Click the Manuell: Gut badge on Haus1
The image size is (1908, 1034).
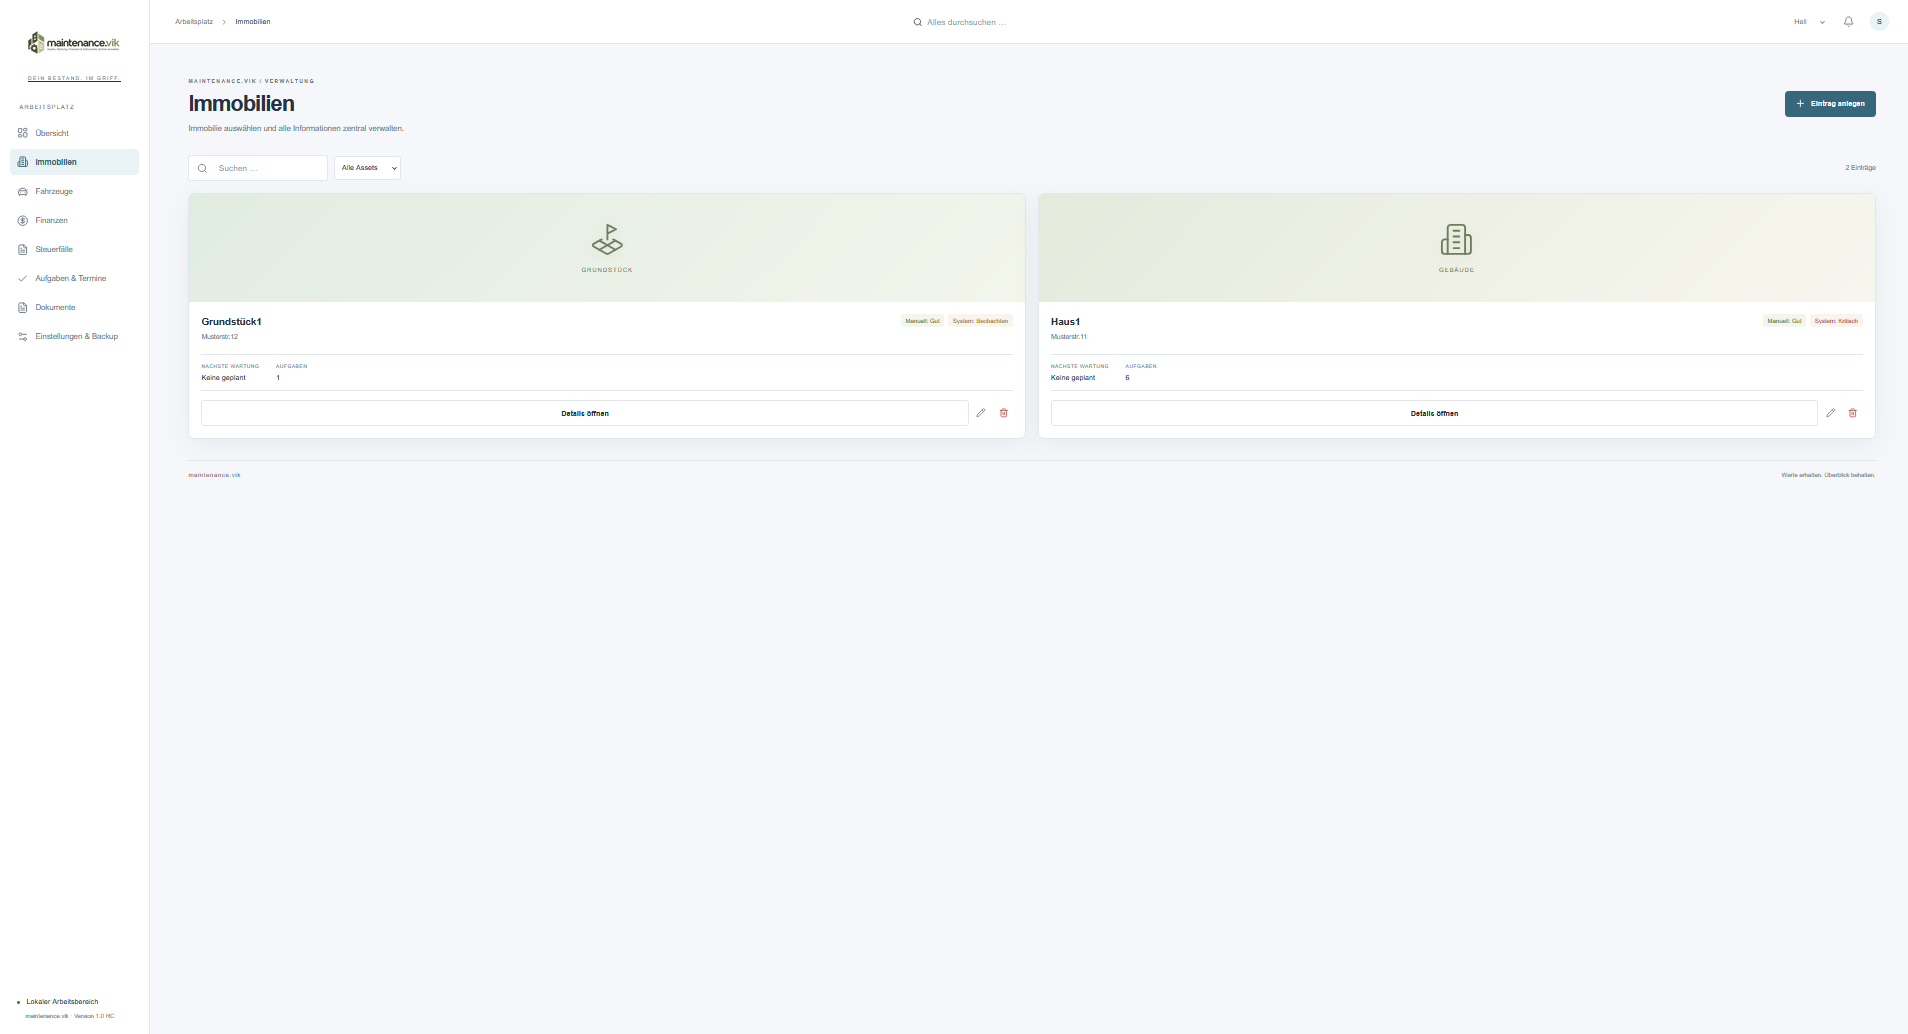pos(1784,321)
